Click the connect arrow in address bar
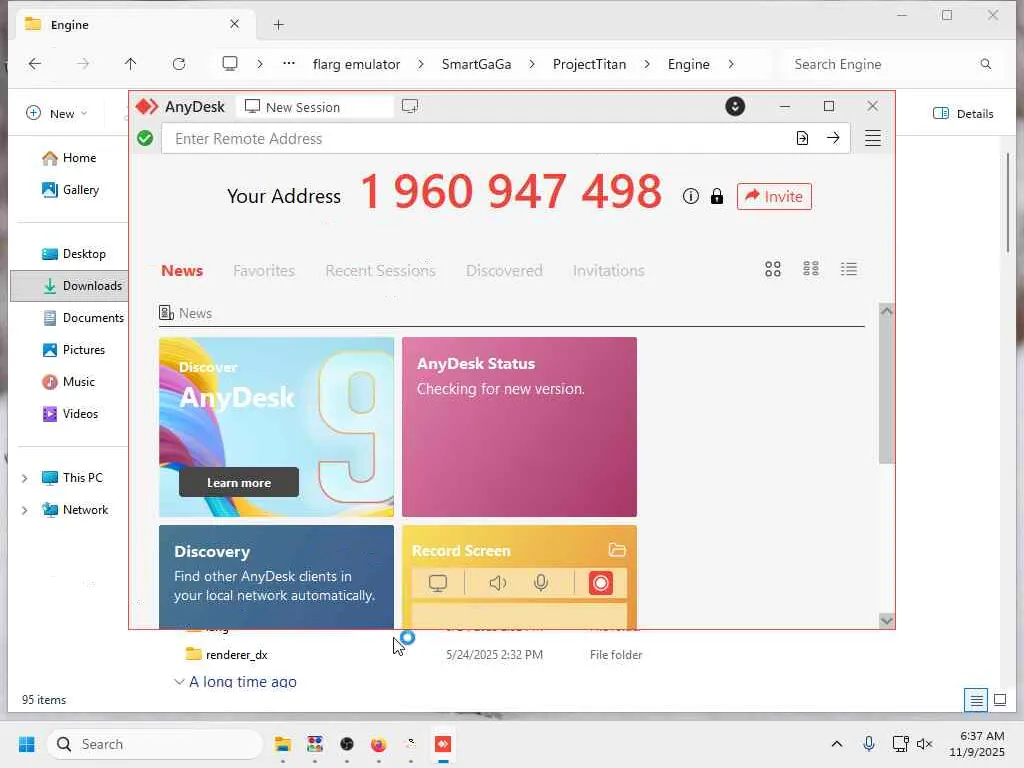This screenshot has height=768, width=1024. (x=833, y=138)
